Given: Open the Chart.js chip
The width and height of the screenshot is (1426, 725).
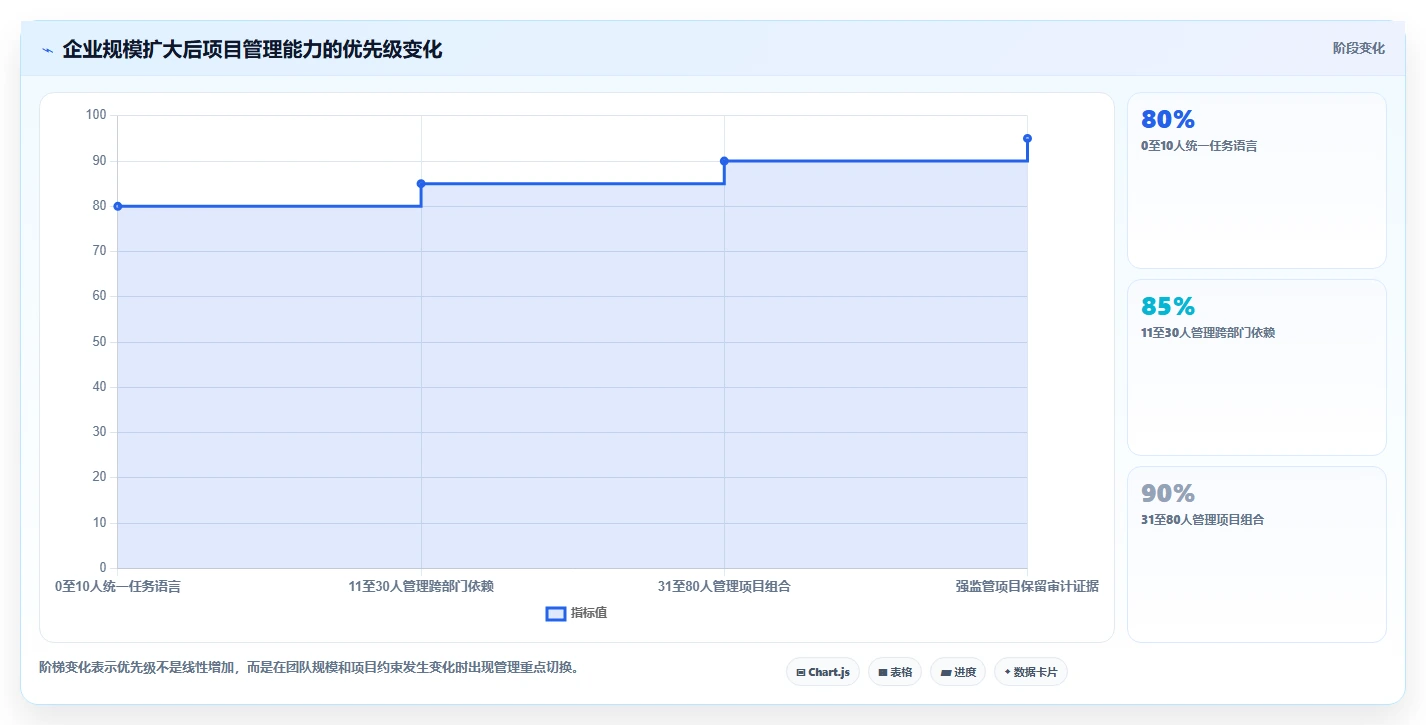Looking at the screenshot, I should click(x=823, y=672).
